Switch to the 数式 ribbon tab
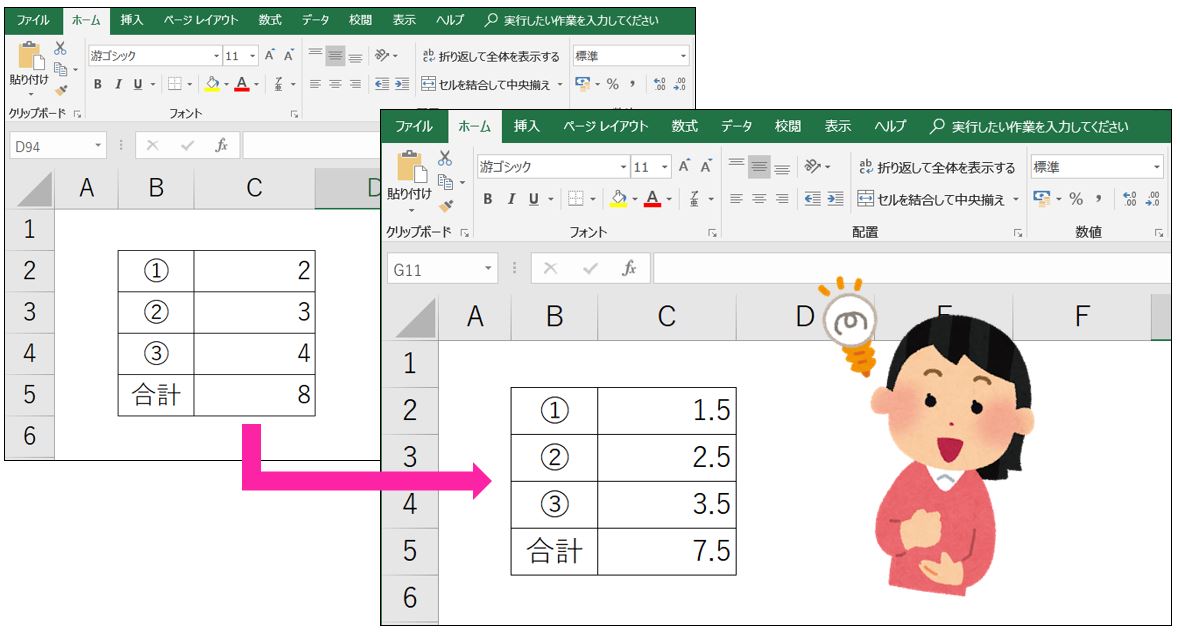The height and width of the screenshot is (634, 1180). coord(684,126)
